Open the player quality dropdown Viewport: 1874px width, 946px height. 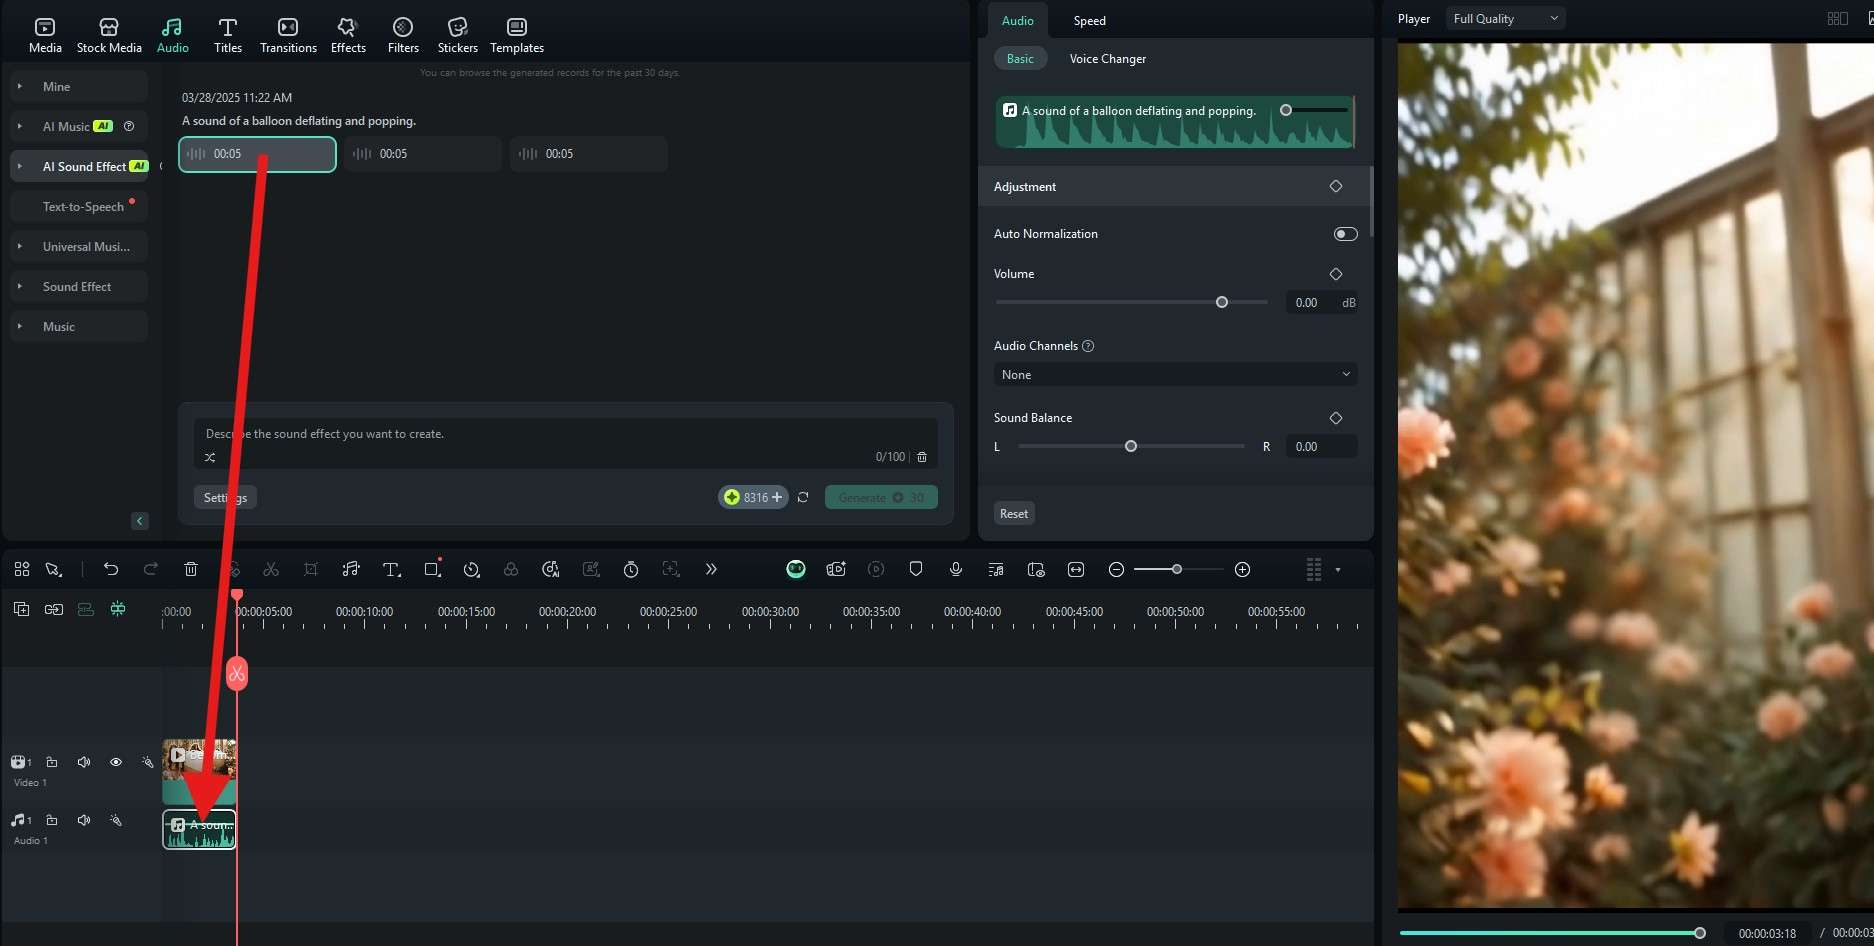[1505, 19]
